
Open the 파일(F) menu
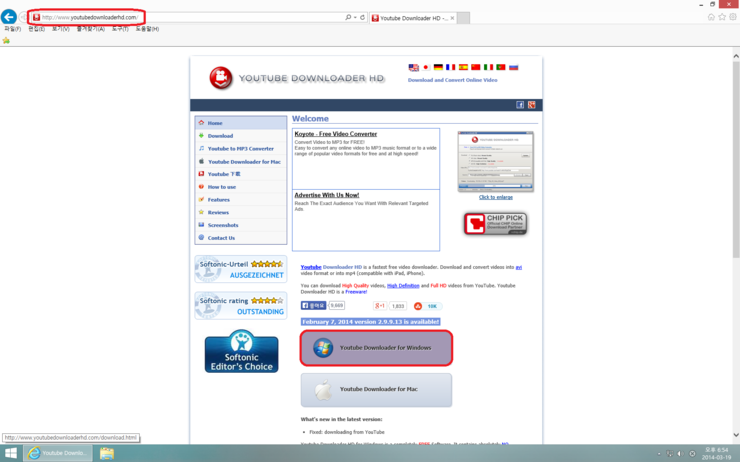click(x=12, y=29)
